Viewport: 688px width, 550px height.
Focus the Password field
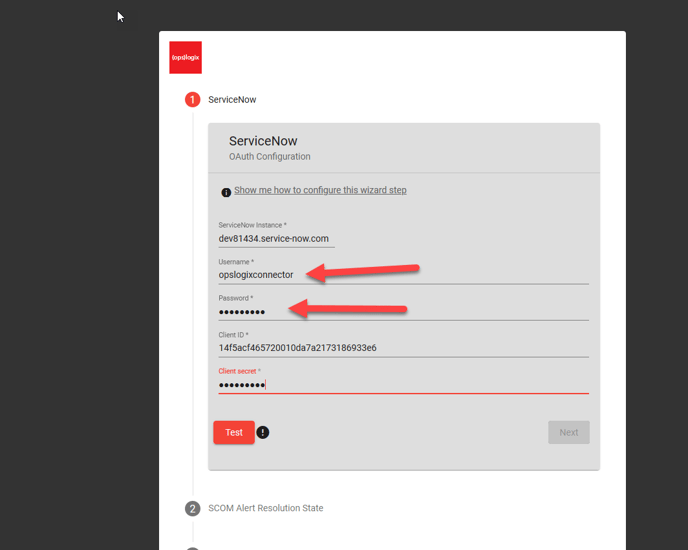(x=404, y=312)
